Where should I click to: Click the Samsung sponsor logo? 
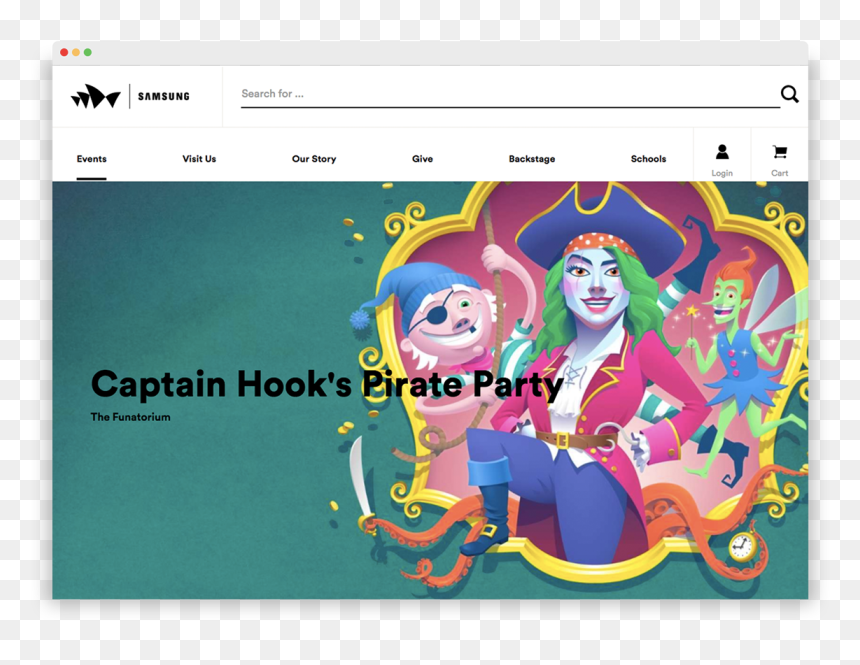tap(163, 97)
